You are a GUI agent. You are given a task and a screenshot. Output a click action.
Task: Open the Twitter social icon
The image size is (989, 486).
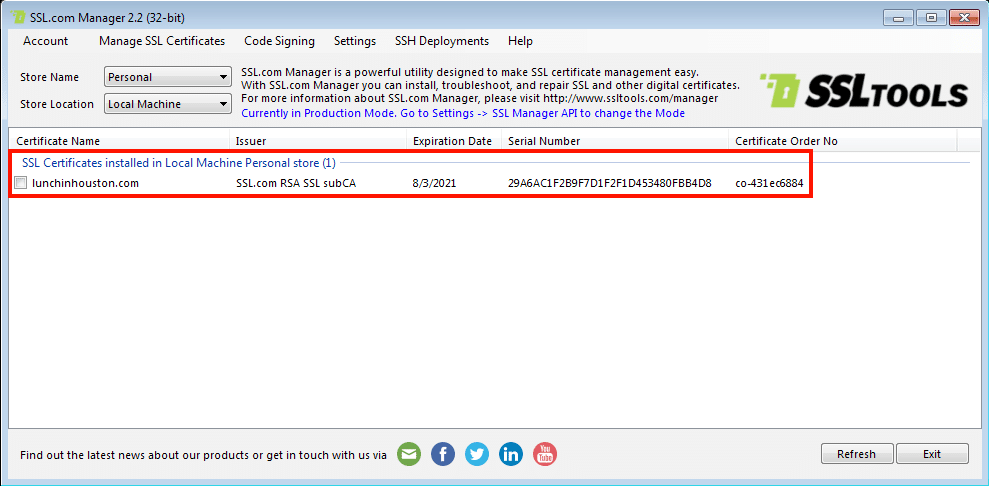point(477,454)
